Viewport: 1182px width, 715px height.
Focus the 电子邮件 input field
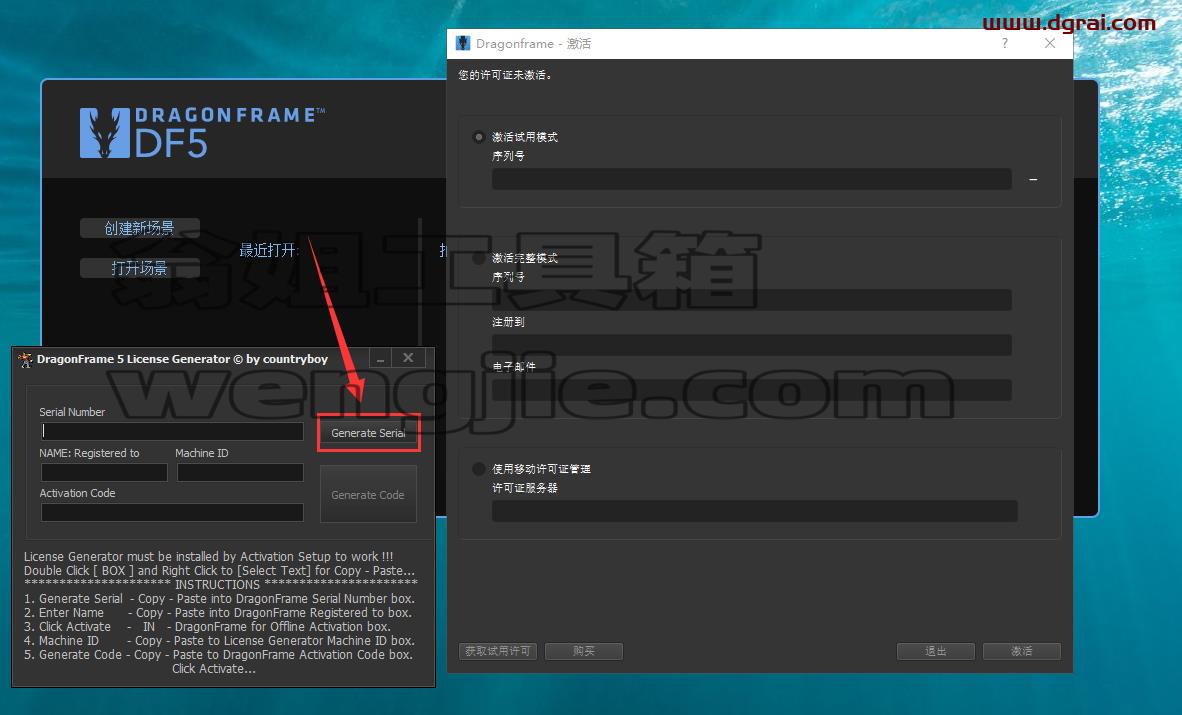[752, 390]
